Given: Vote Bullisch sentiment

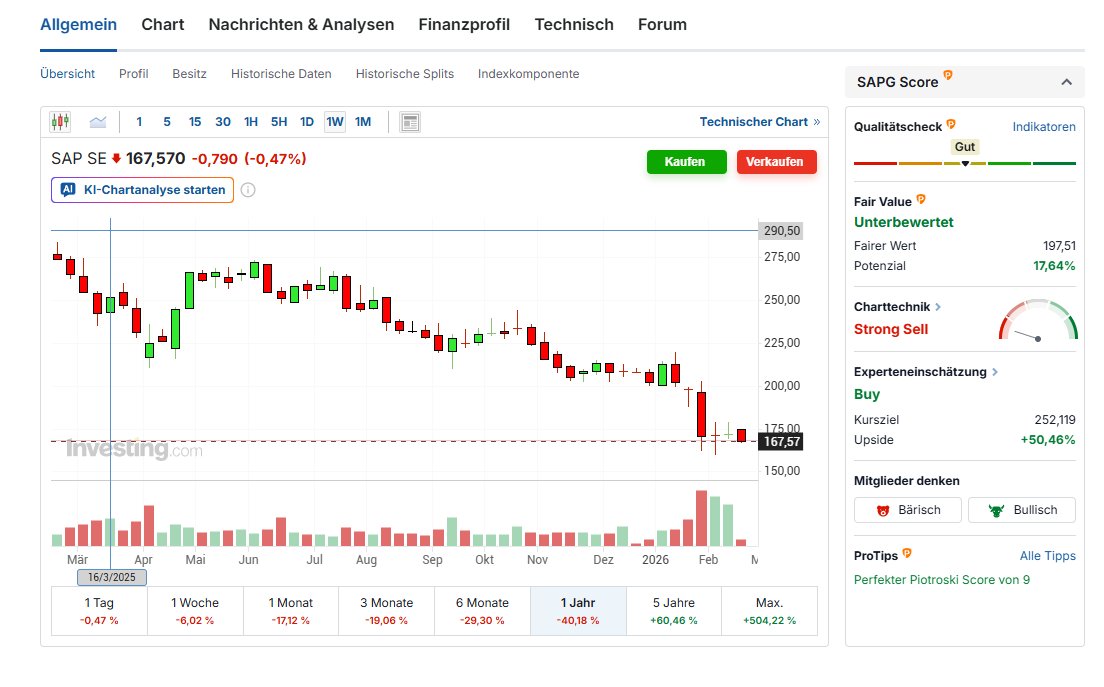Looking at the screenshot, I should 1022,510.
